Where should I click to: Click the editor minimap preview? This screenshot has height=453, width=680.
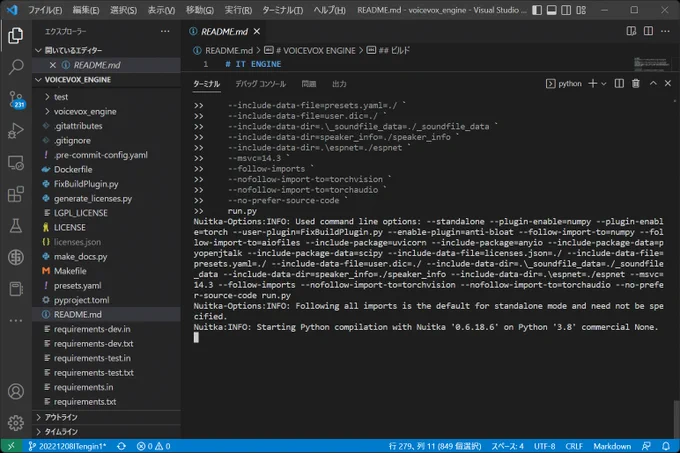(x=651, y=64)
